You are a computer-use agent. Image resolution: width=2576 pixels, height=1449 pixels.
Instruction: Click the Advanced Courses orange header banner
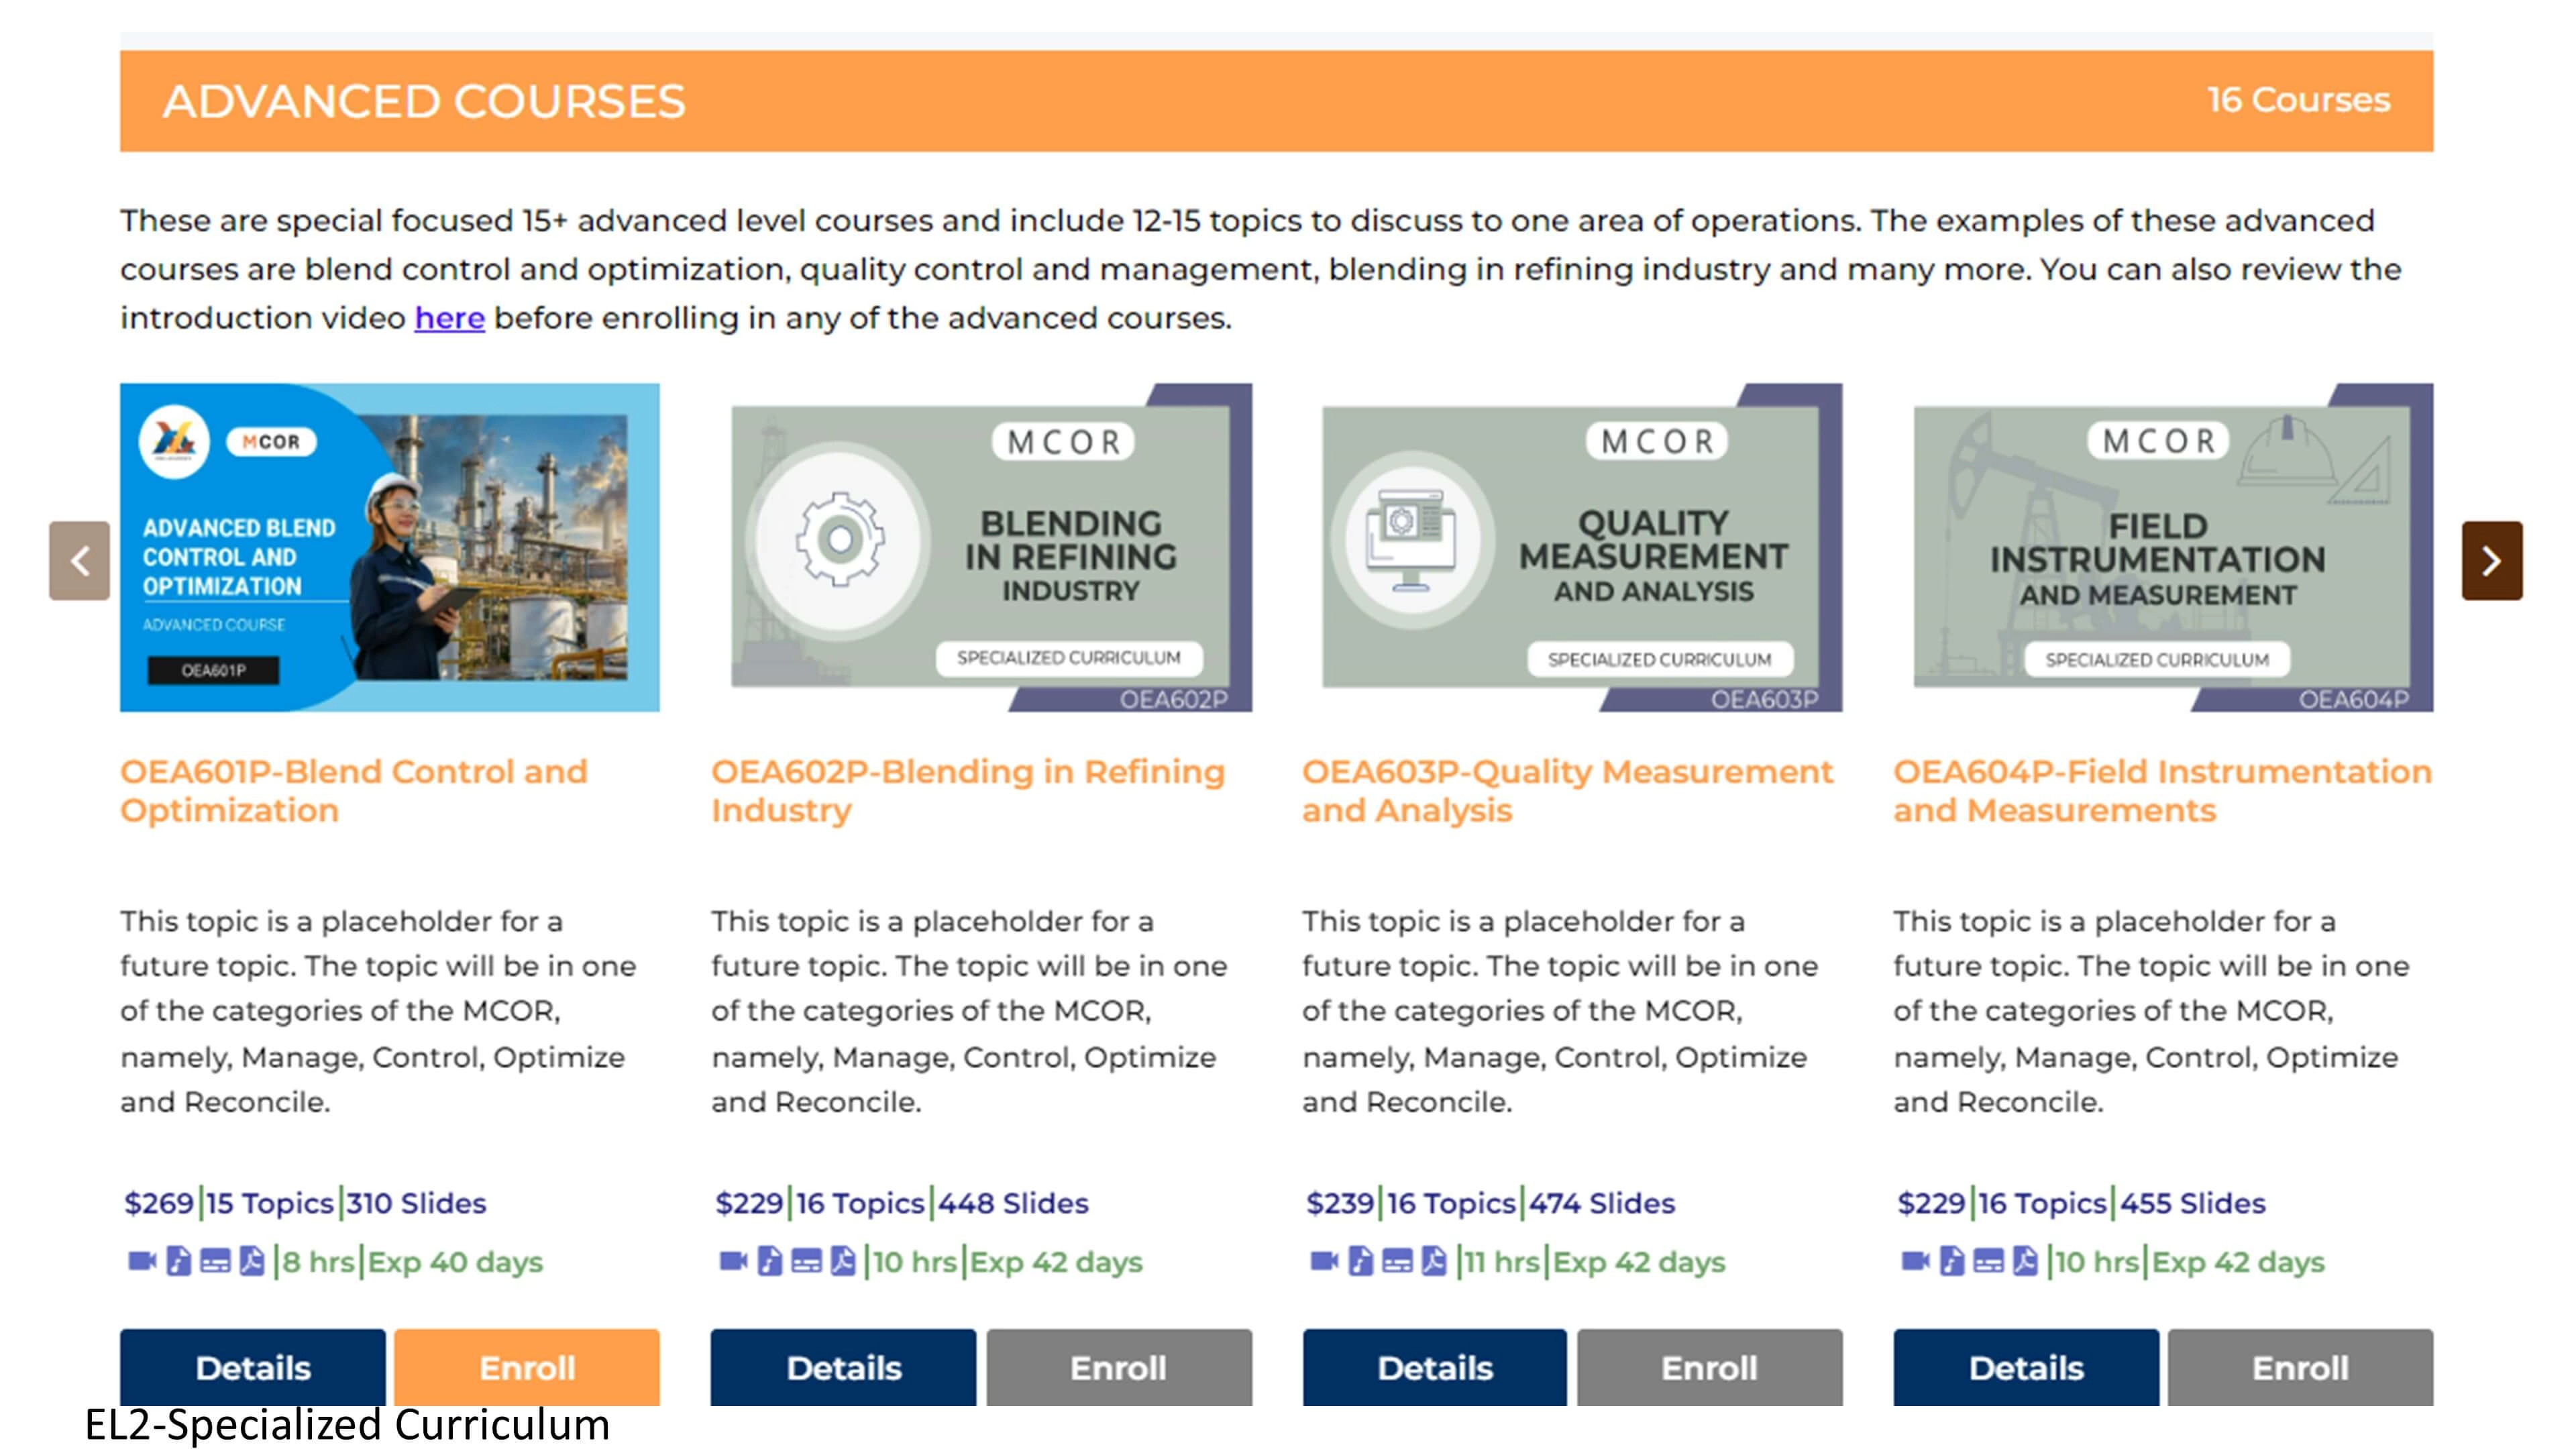point(1276,101)
